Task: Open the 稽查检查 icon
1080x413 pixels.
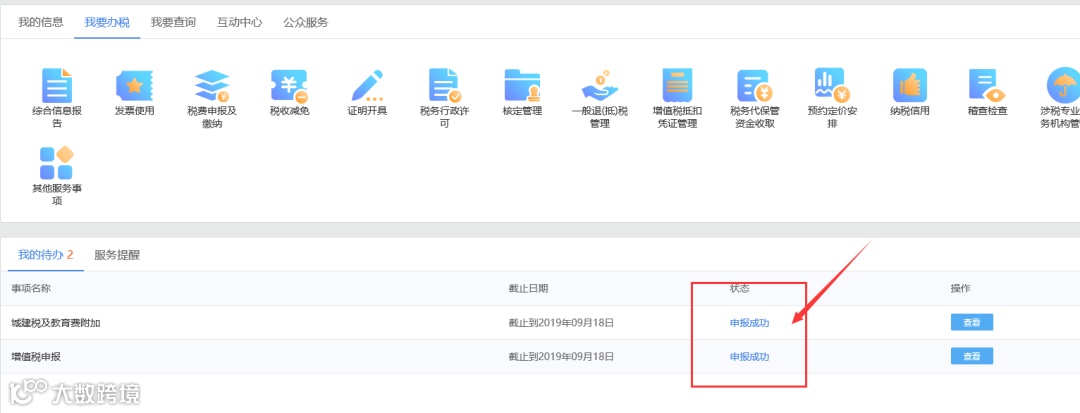Action: point(987,86)
